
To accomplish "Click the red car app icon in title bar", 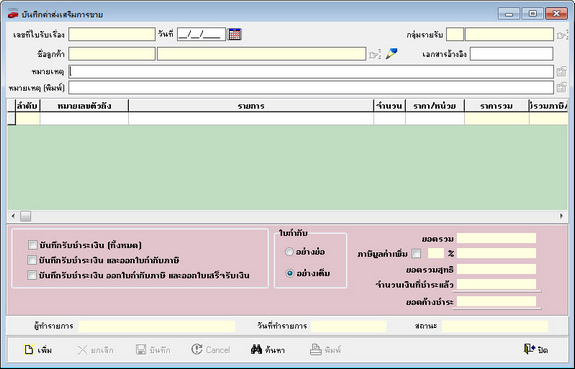I will click(x=13, y=14).
